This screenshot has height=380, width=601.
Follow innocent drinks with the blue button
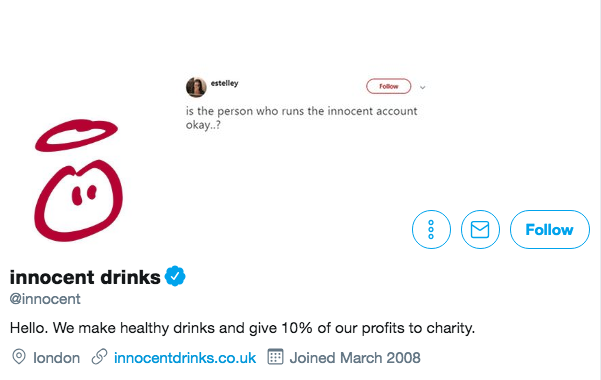point(550,229)
